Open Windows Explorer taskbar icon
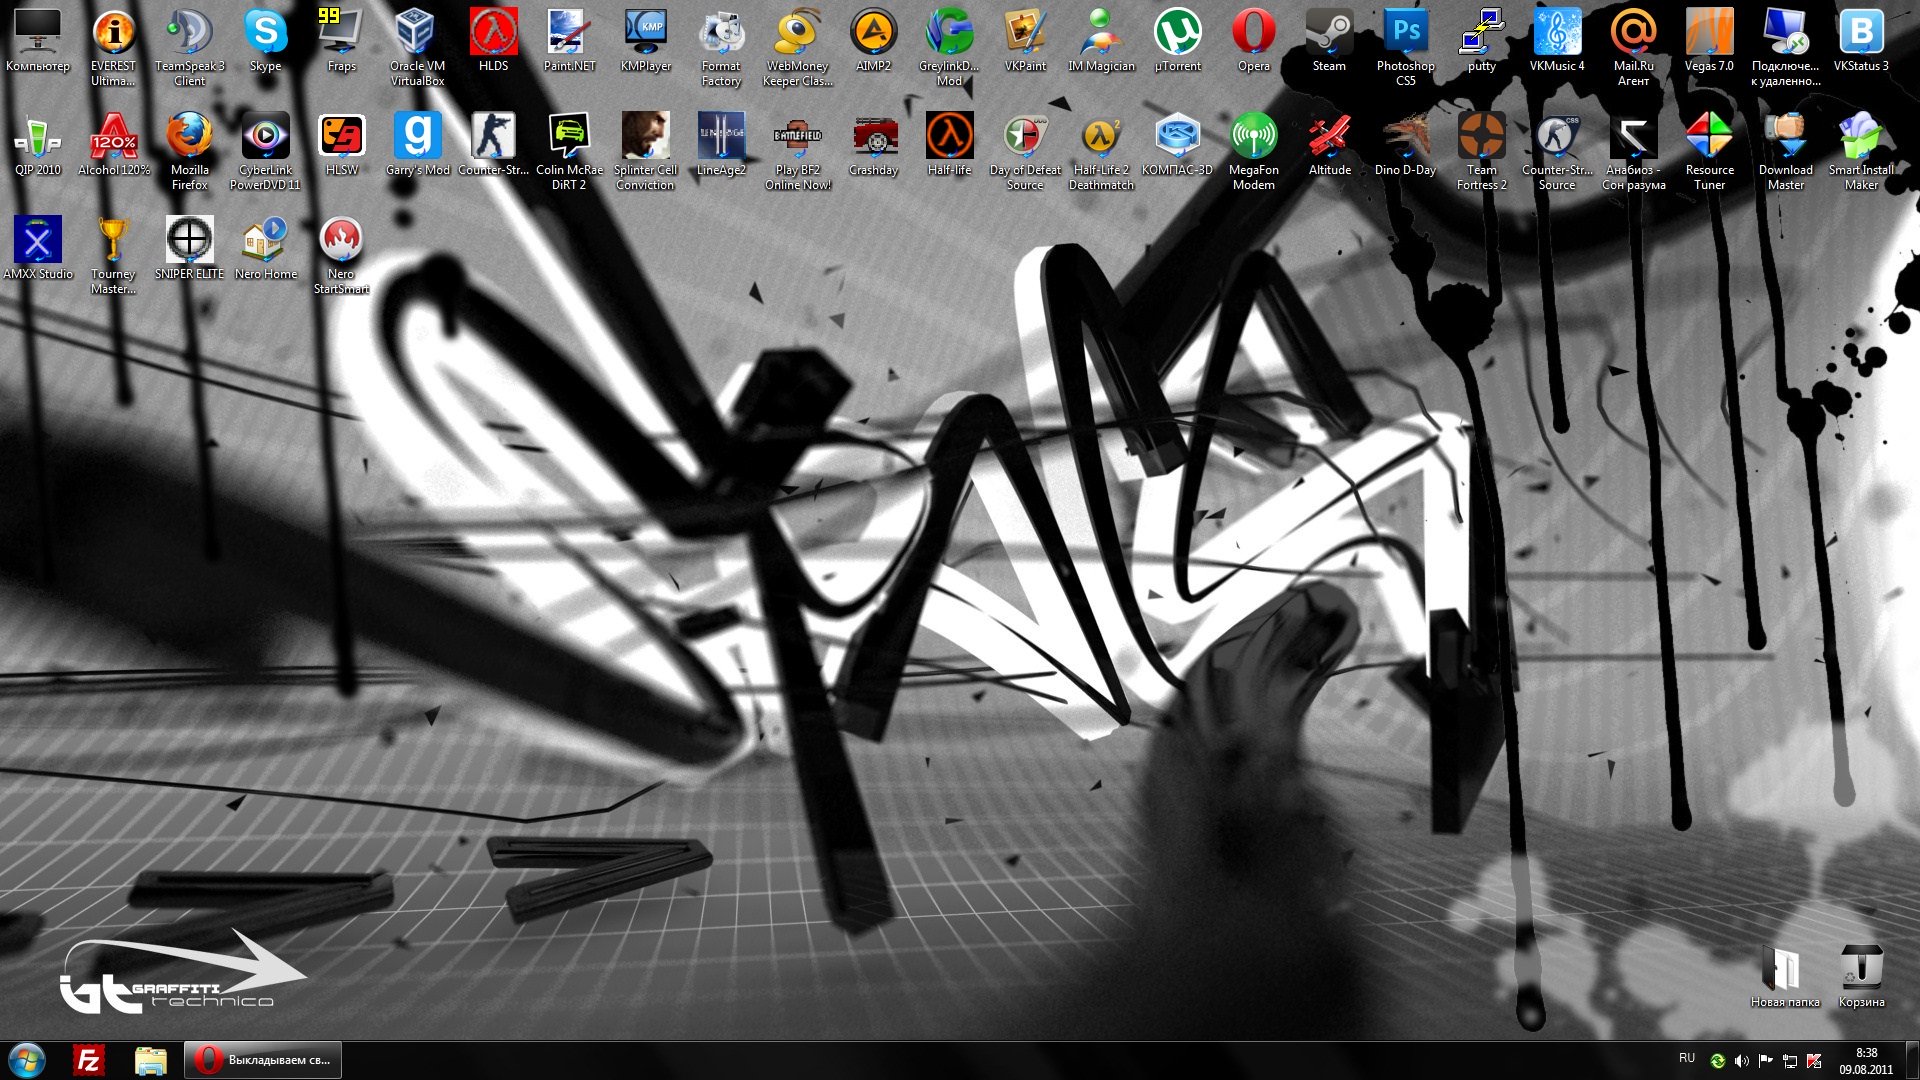The image size is (1920, 1080). tap(150, 1060)
